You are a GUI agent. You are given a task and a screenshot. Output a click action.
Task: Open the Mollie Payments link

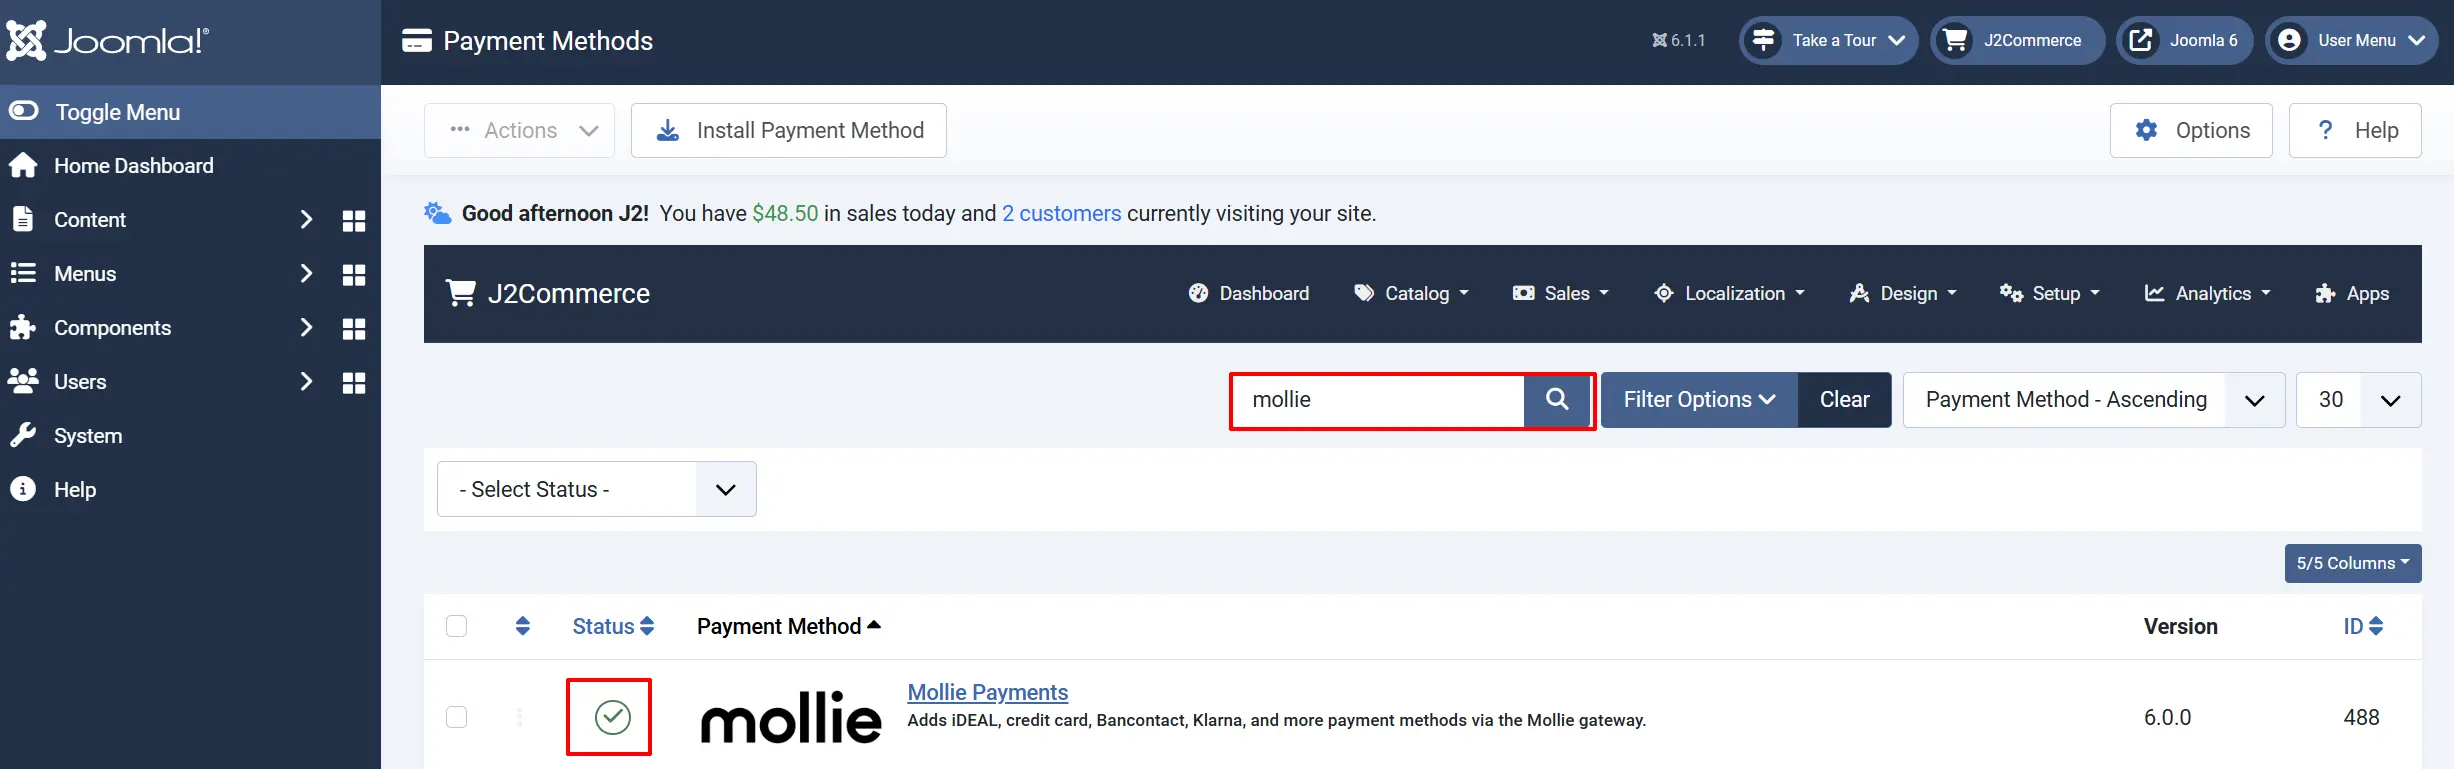(987, 692)
